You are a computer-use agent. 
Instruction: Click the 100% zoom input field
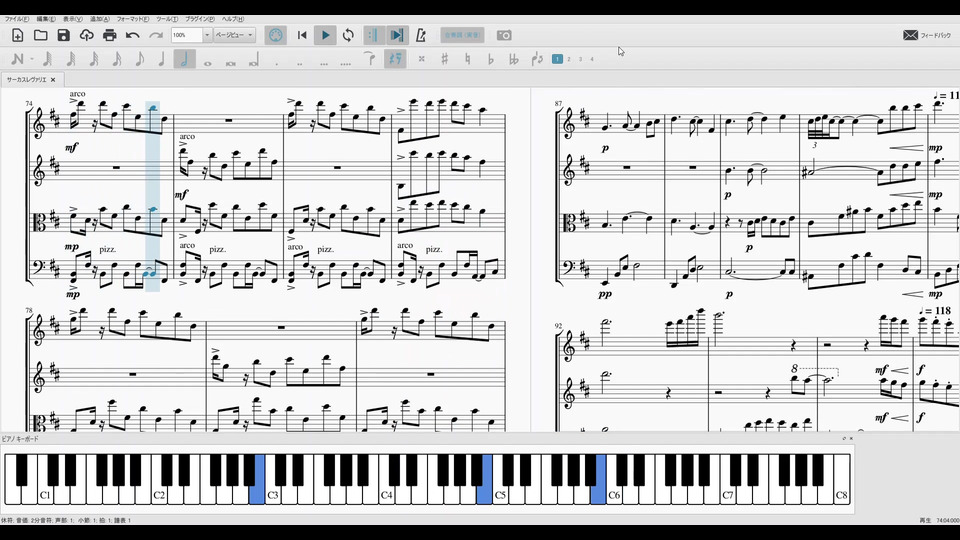point(187,35)
